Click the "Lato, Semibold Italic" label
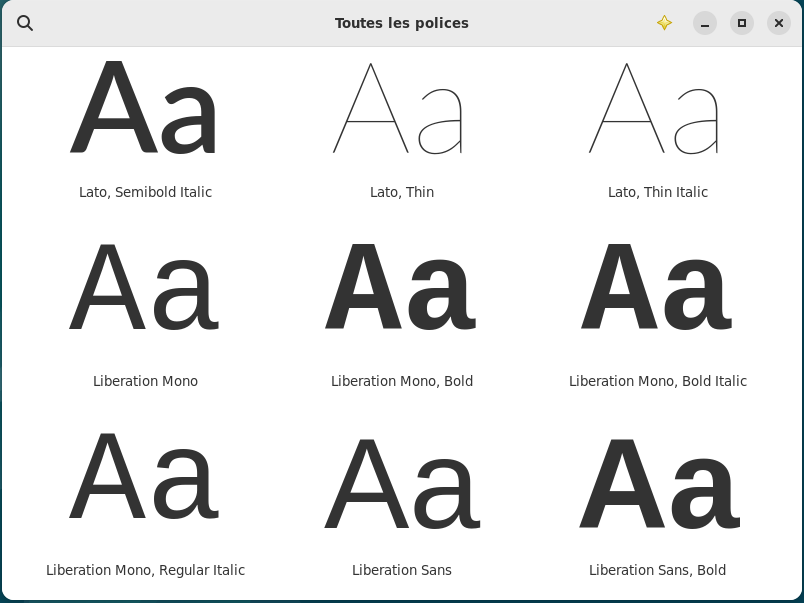Image resolution: width=804 pixels, height=603 pixels. [x=145, y=192]
